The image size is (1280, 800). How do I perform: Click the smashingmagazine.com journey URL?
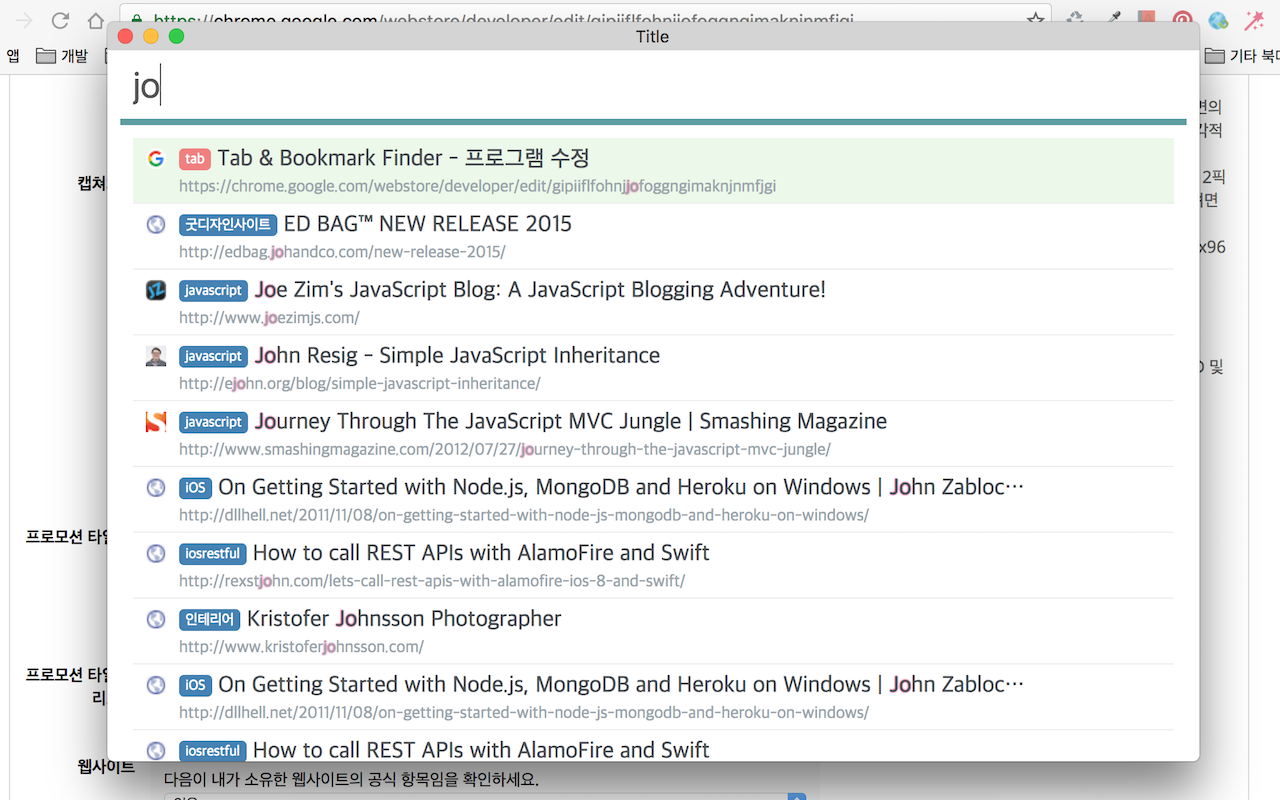[x=505, y=450]
